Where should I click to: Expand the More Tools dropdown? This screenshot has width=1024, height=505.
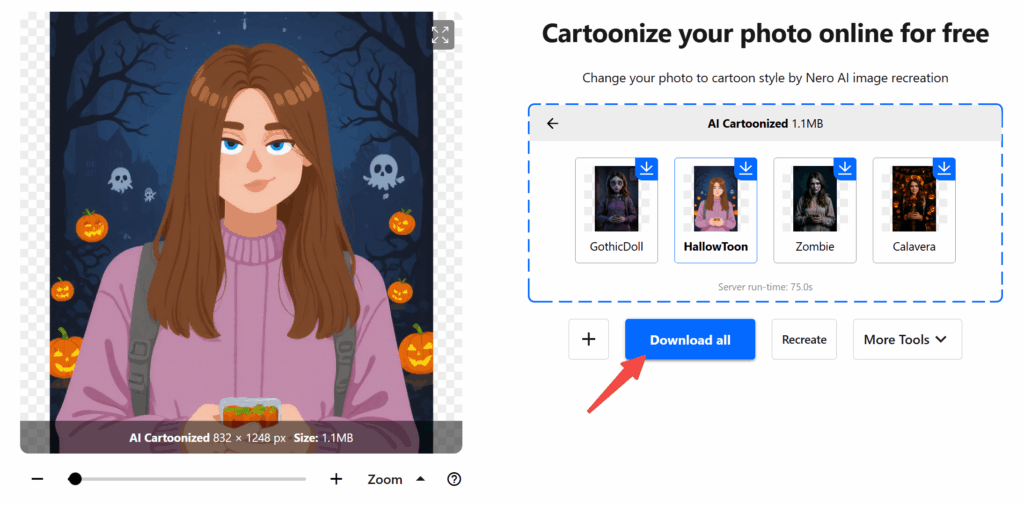pos(906,340)
